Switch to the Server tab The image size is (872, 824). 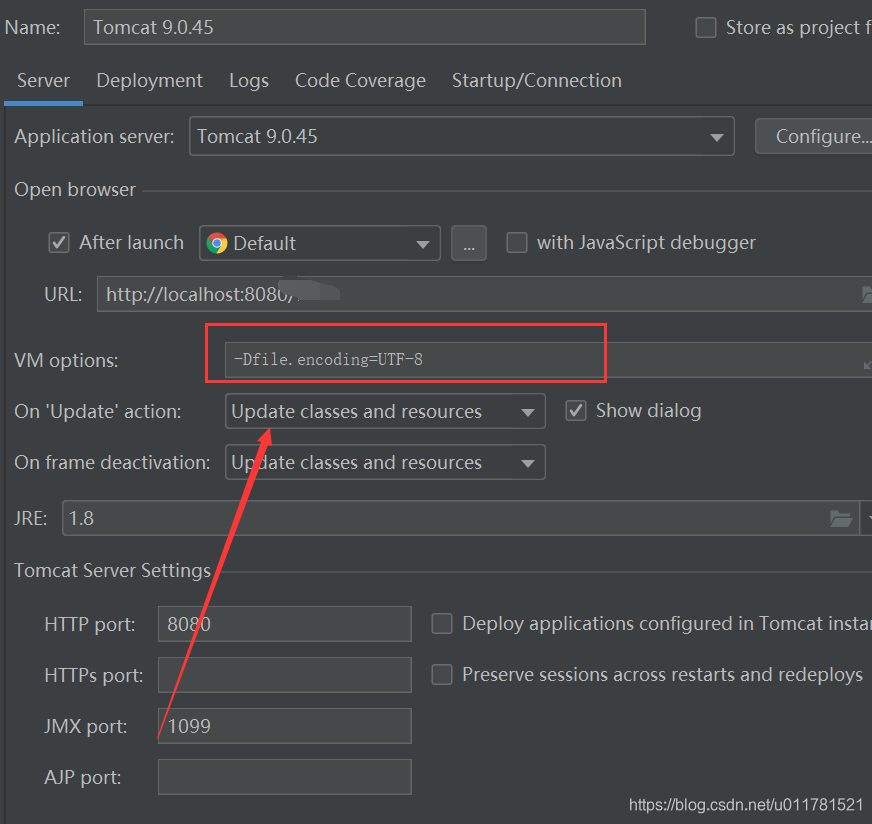(x=43, y=81)
